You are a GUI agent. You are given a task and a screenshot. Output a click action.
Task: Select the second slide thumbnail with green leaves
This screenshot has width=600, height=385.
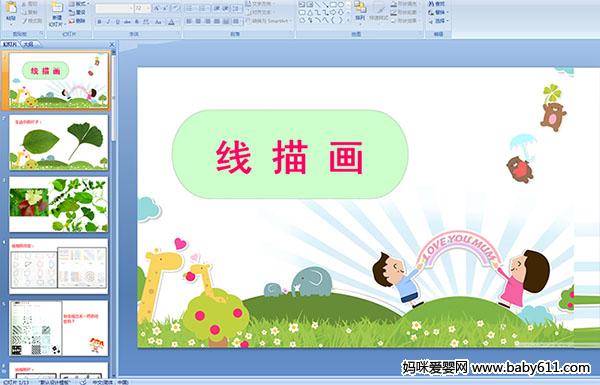pos(59,143)
